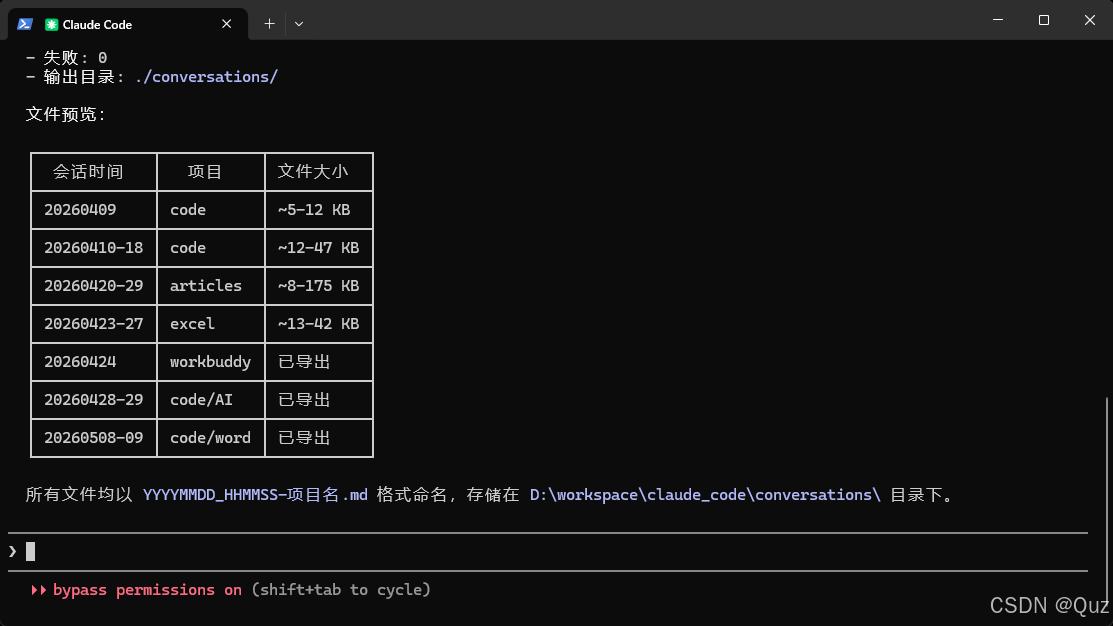
Task: Click the bypass permissions on indicator
Action: pyautogui.click(x=147, y=591)
